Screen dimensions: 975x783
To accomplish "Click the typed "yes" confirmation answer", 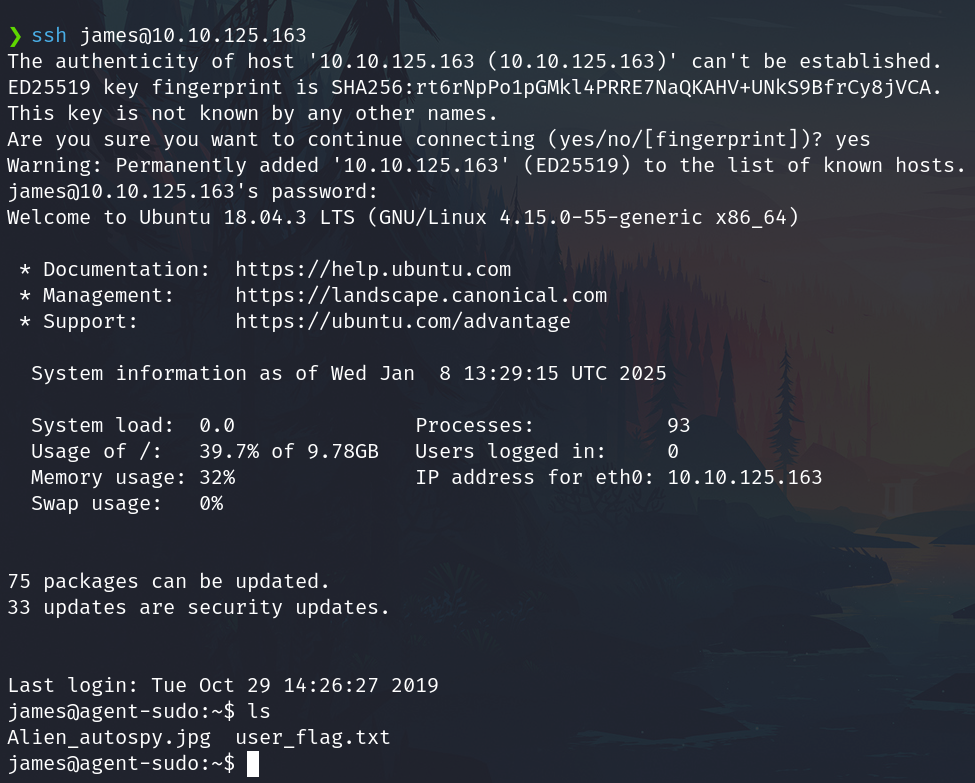I will (852, 140).
